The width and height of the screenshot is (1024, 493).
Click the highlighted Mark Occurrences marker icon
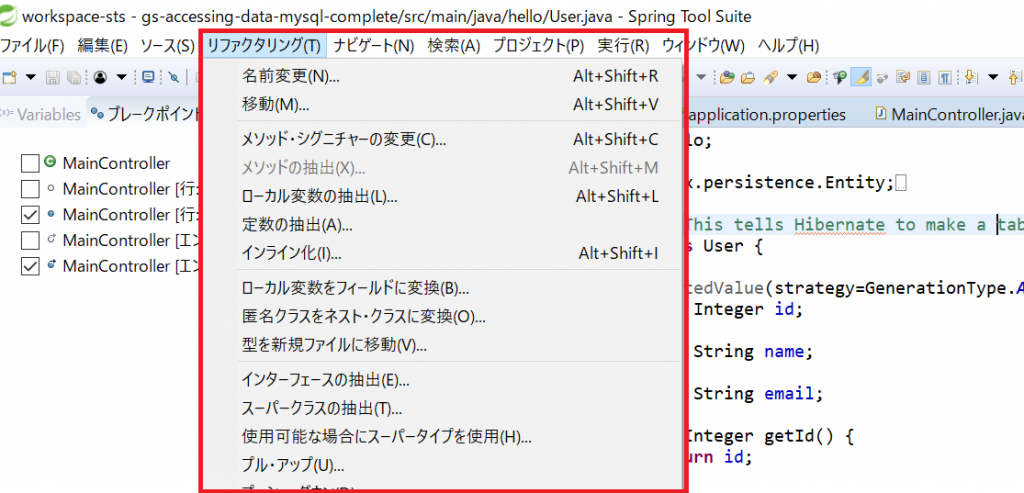tap(863, 77)
